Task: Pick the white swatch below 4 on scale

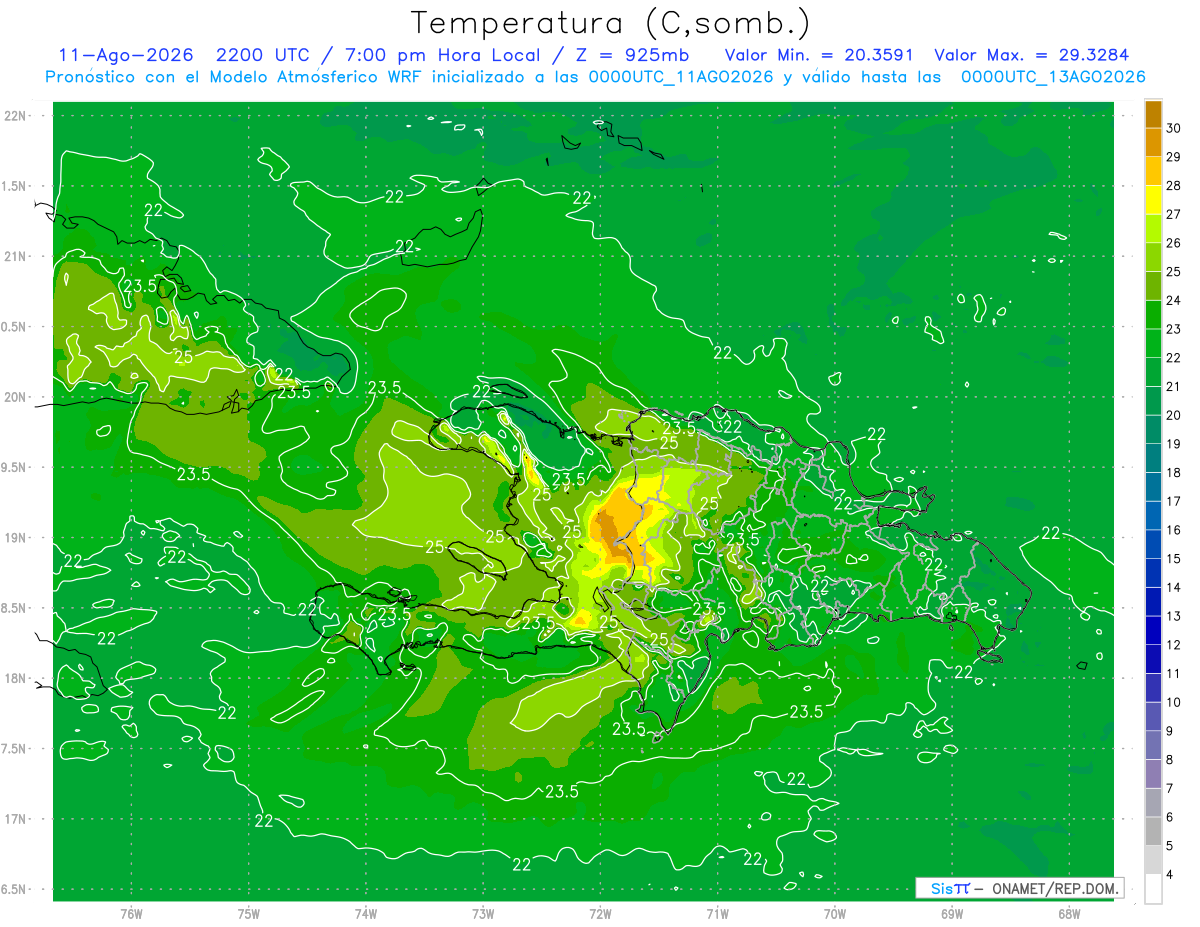Action: tap(1153, 888)
